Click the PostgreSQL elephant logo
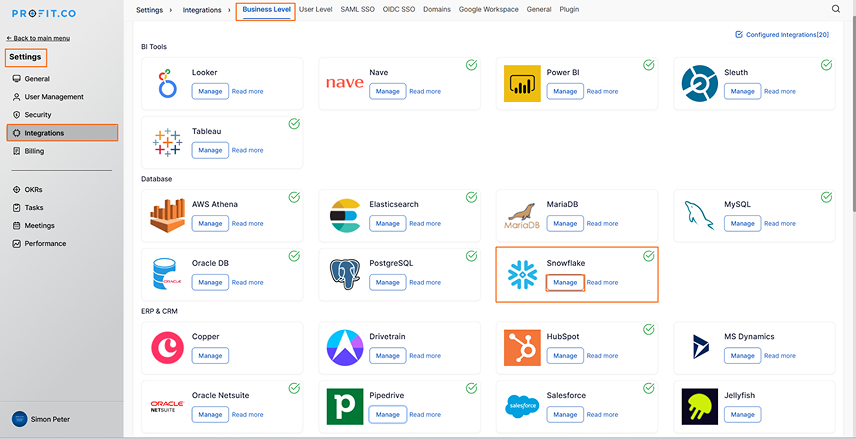 coord(344,275)
